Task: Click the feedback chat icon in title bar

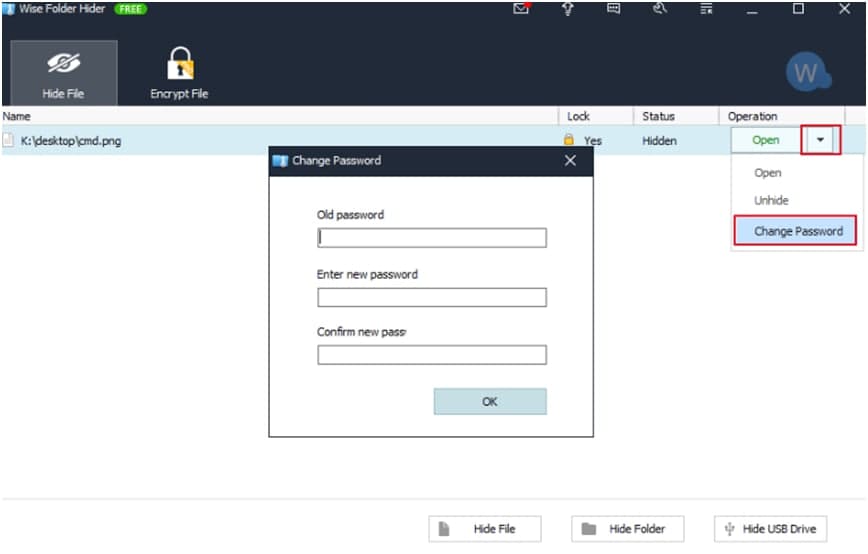Action: click(613, 9)
